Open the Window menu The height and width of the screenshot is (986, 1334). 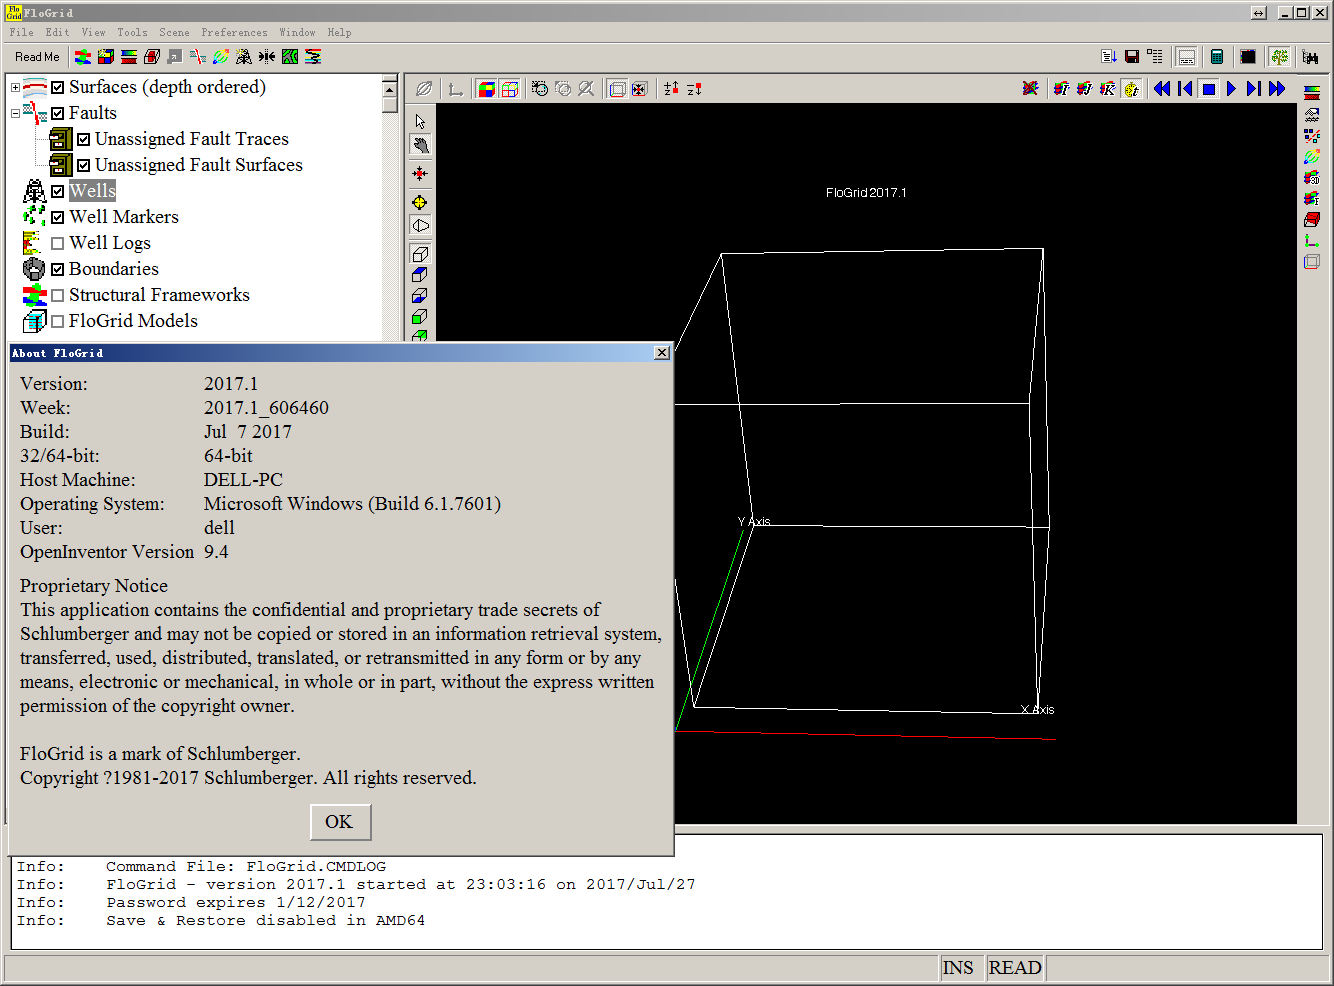(297, 32)
